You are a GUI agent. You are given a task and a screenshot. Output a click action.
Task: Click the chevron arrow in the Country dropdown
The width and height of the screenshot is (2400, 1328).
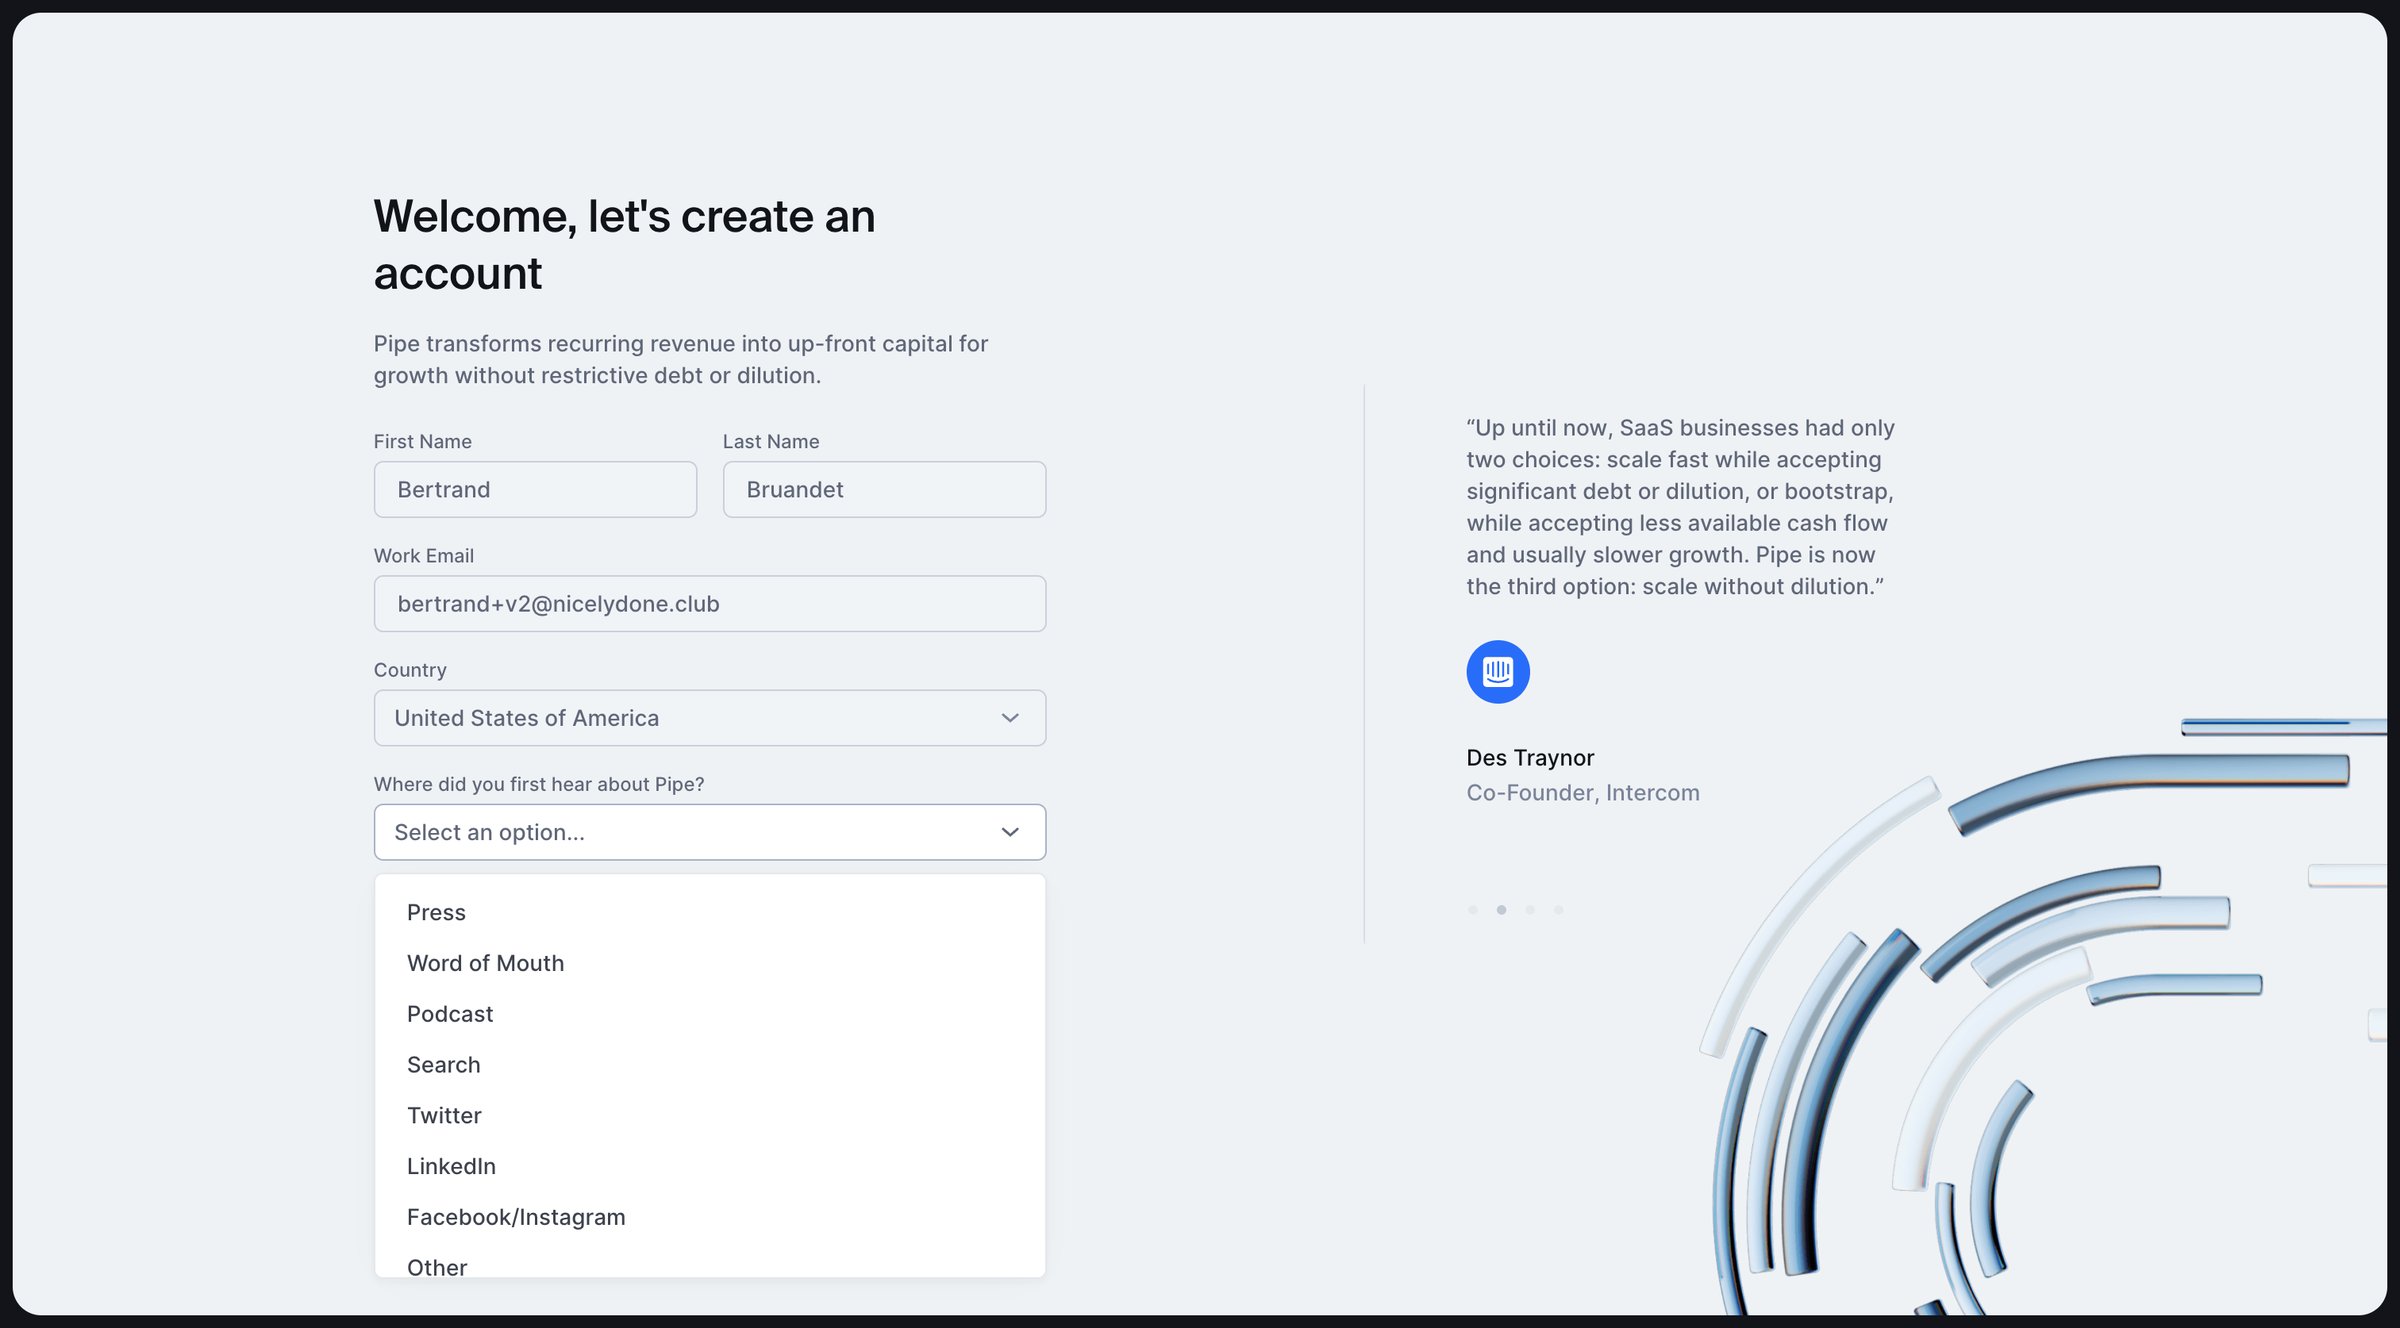(x=1010, y=718)
